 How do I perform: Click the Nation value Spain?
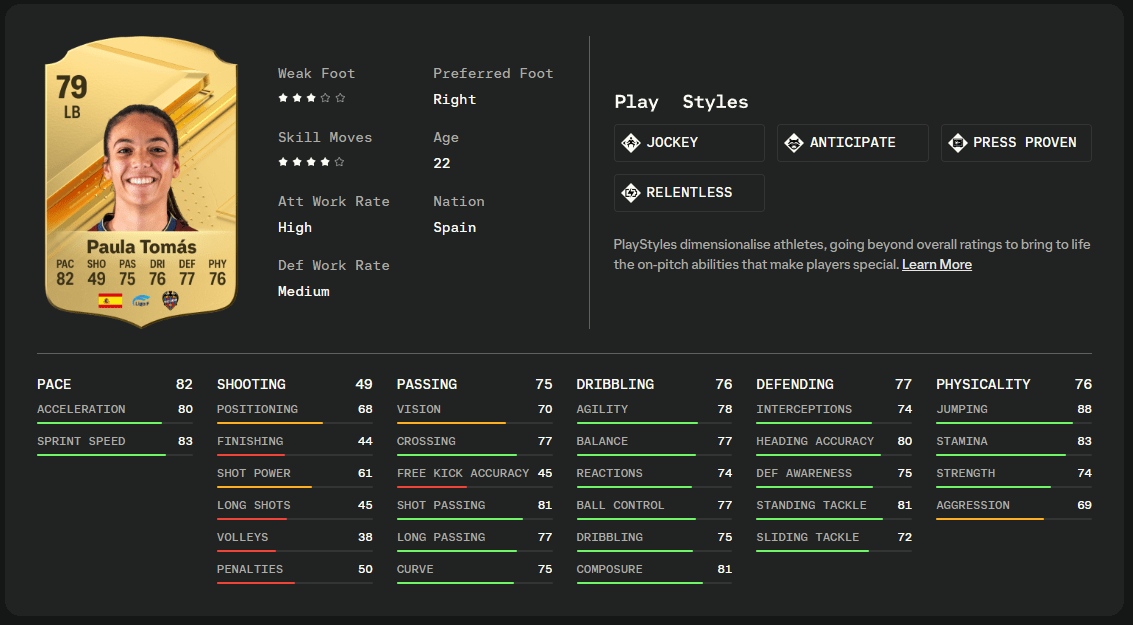(x=455, y=228)
